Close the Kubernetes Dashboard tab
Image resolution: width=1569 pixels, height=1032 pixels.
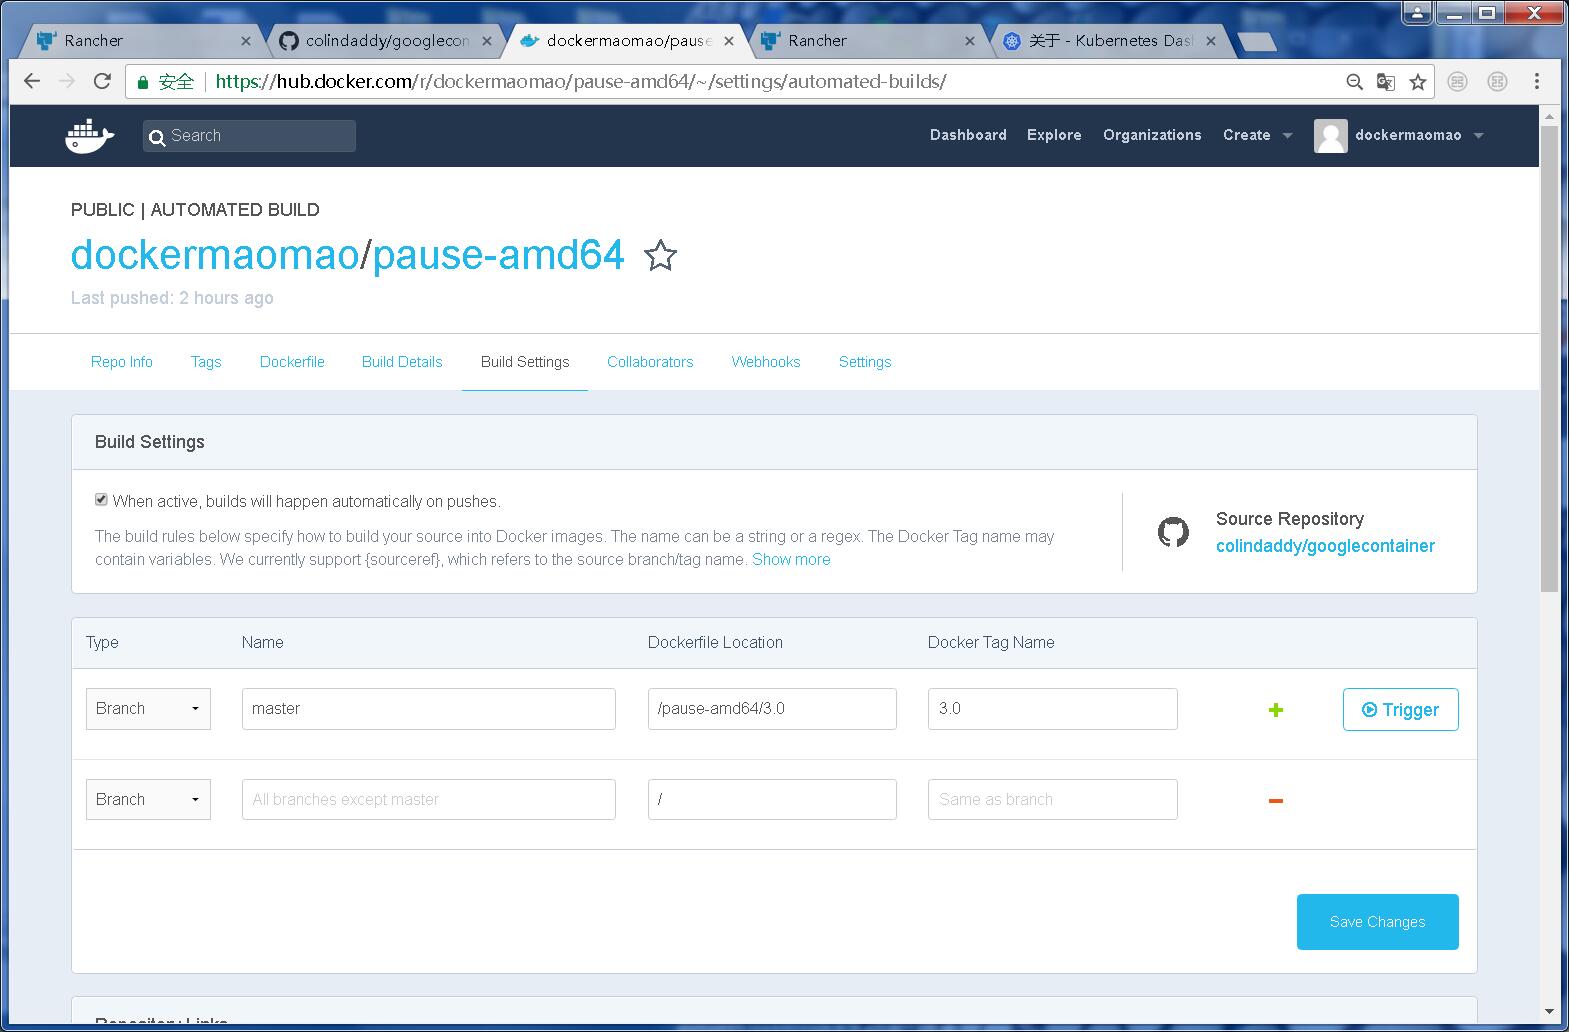pos(1211,41)
